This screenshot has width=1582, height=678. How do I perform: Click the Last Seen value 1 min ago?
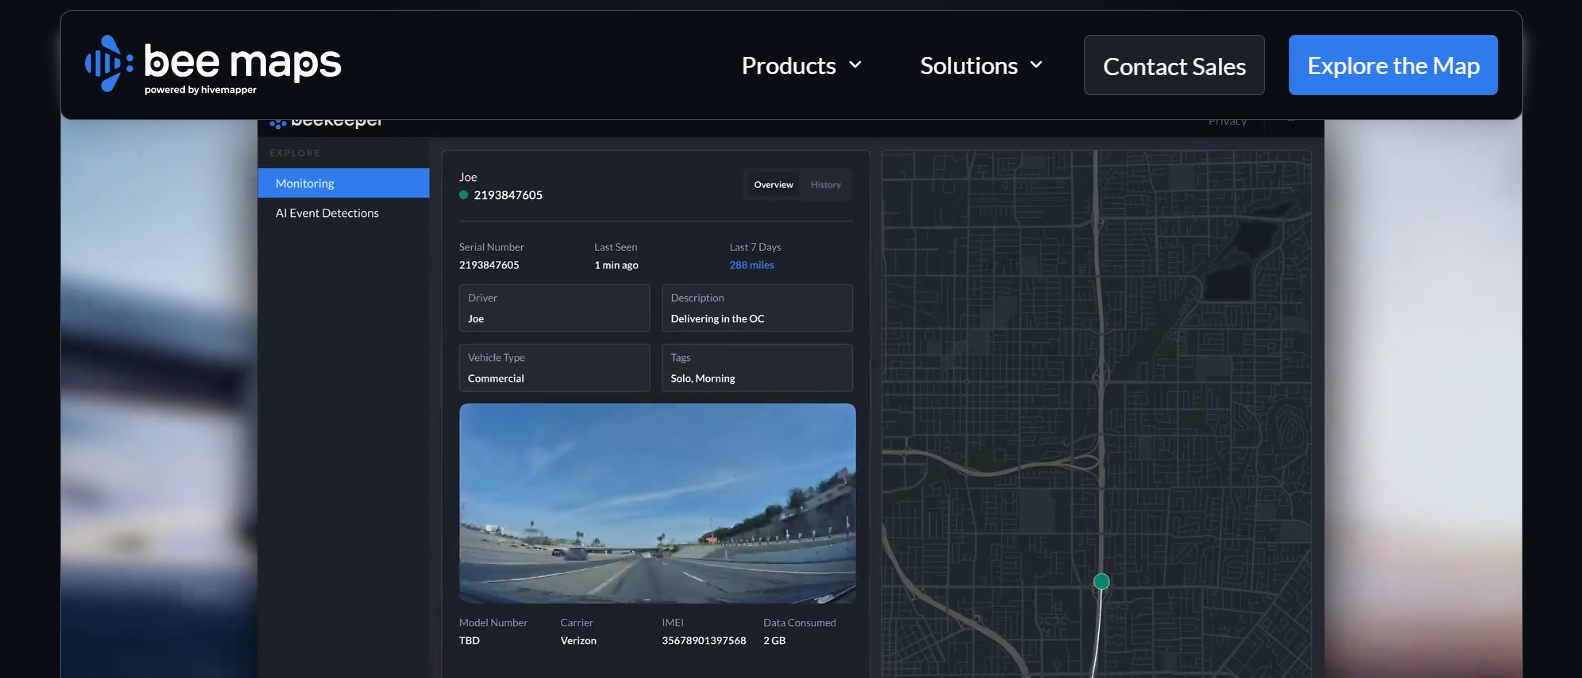pyautogui.click(x=616, y=265)
